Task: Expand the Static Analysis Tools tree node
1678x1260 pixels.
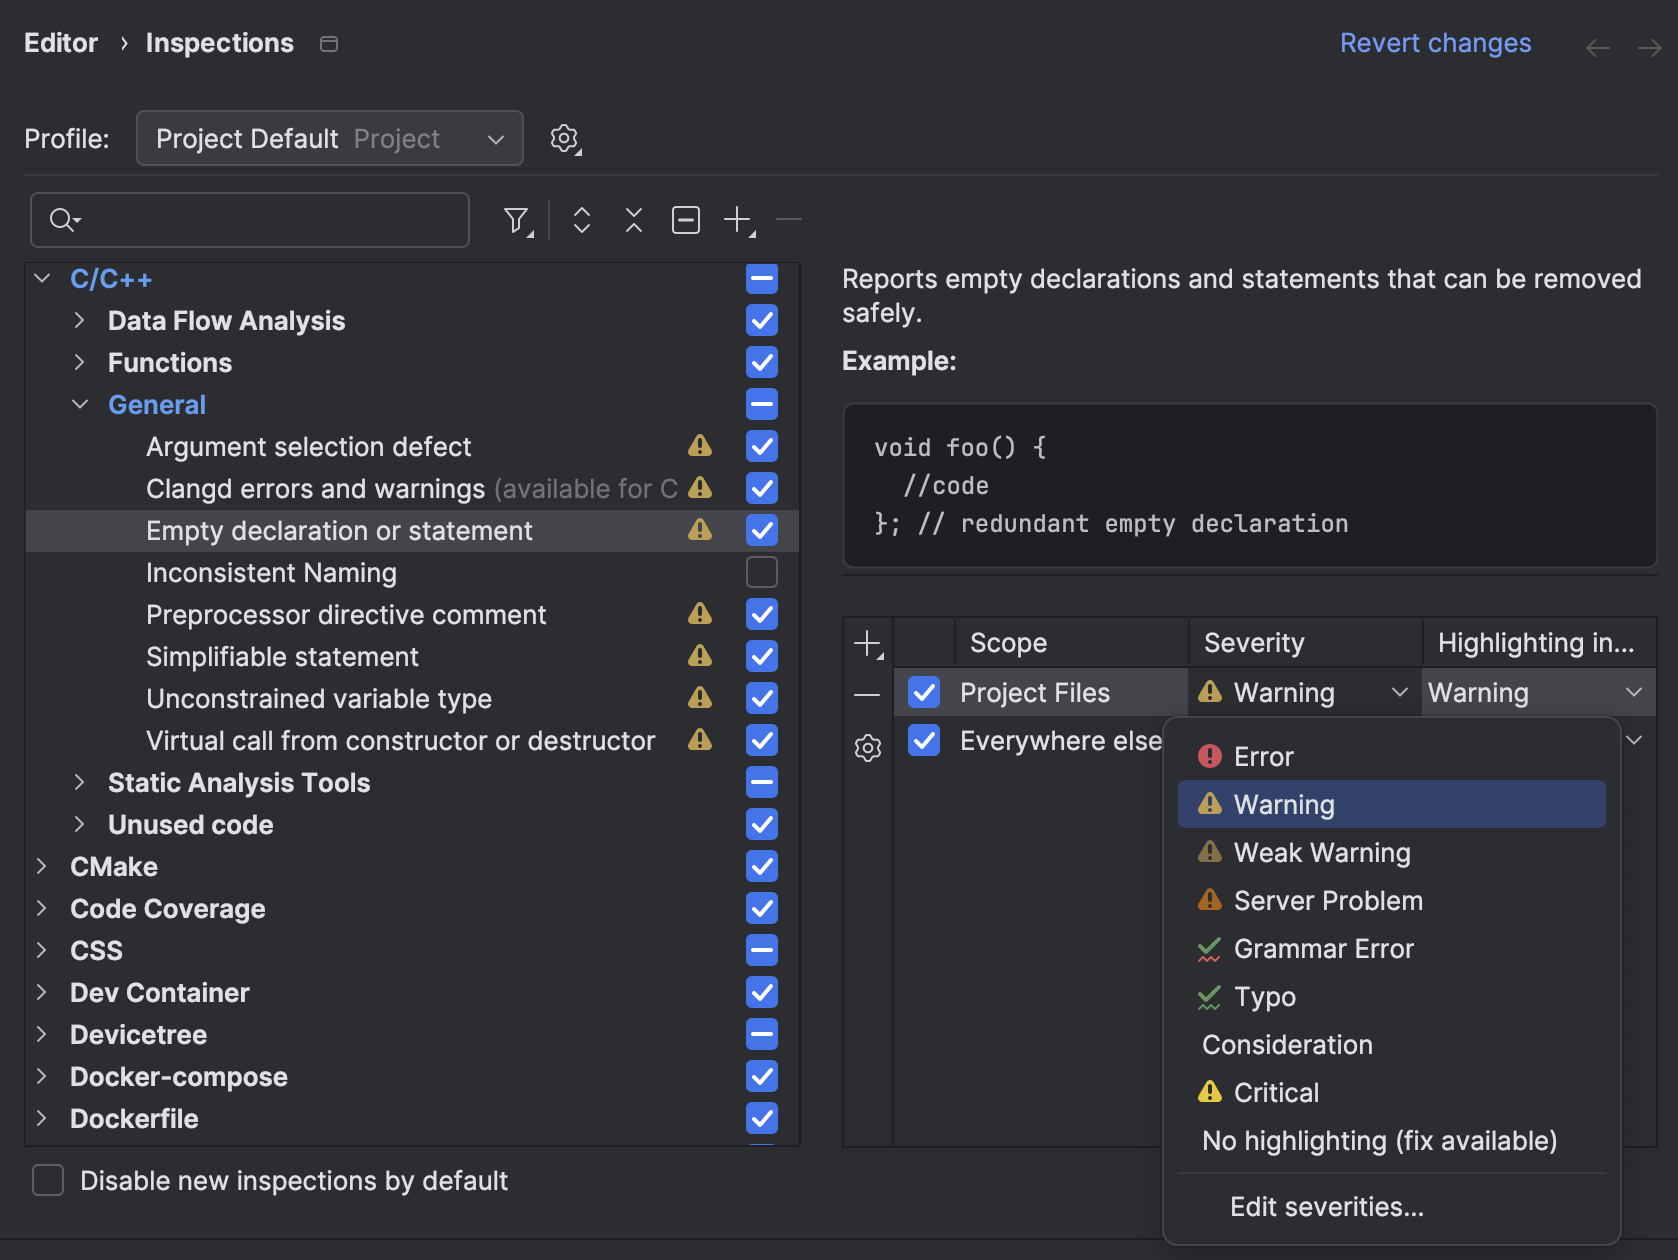Action: [x=80, y=782]
